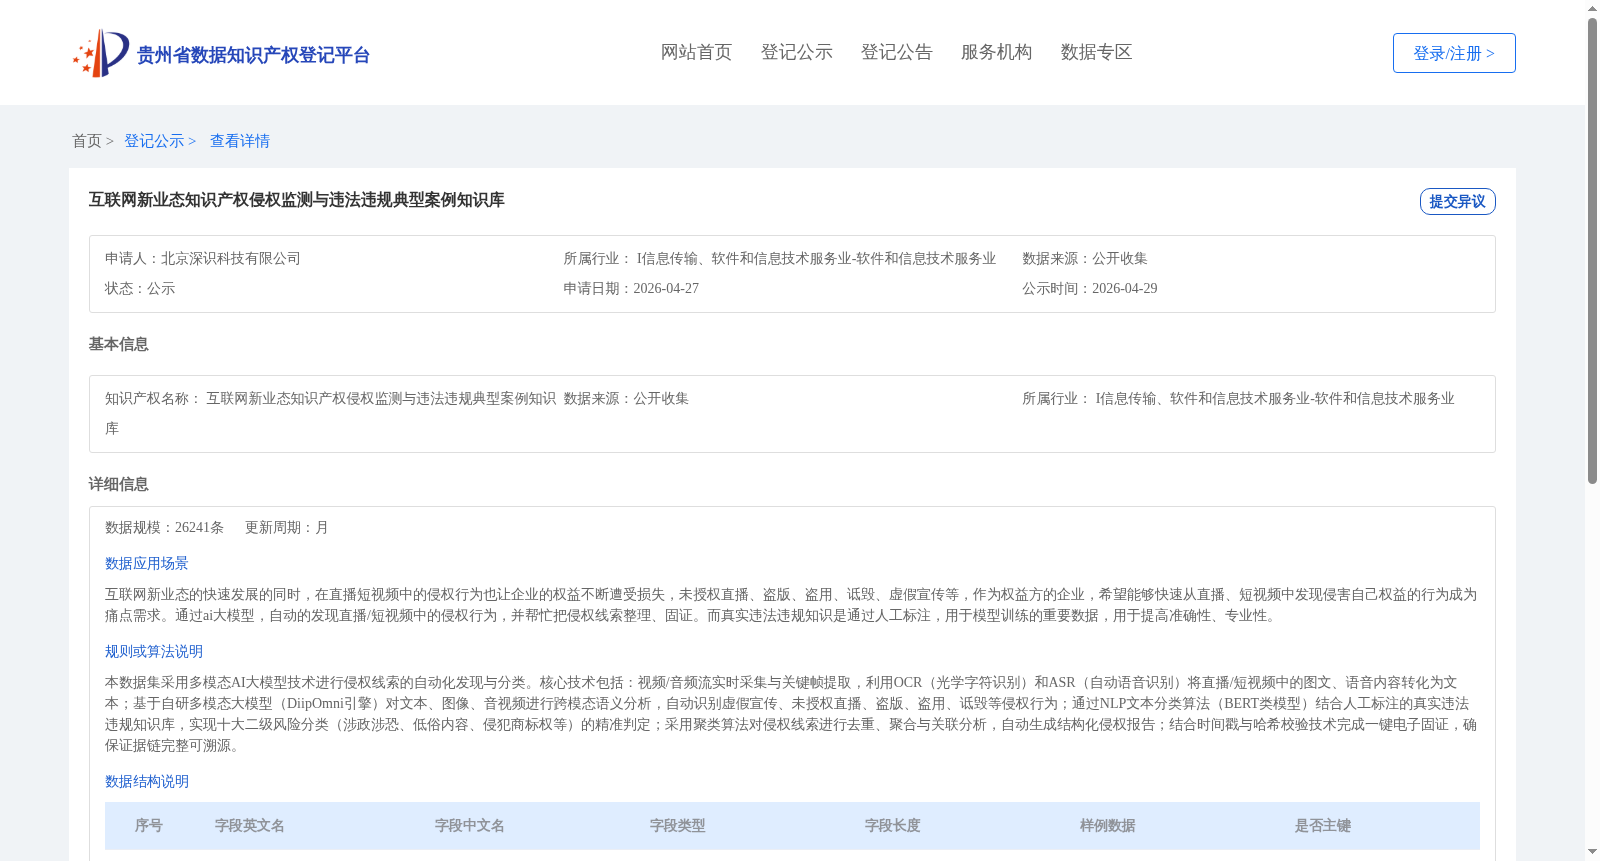Click the 数据应用场景 subheading
The image size is (1600, 861).
pos(147,563)
